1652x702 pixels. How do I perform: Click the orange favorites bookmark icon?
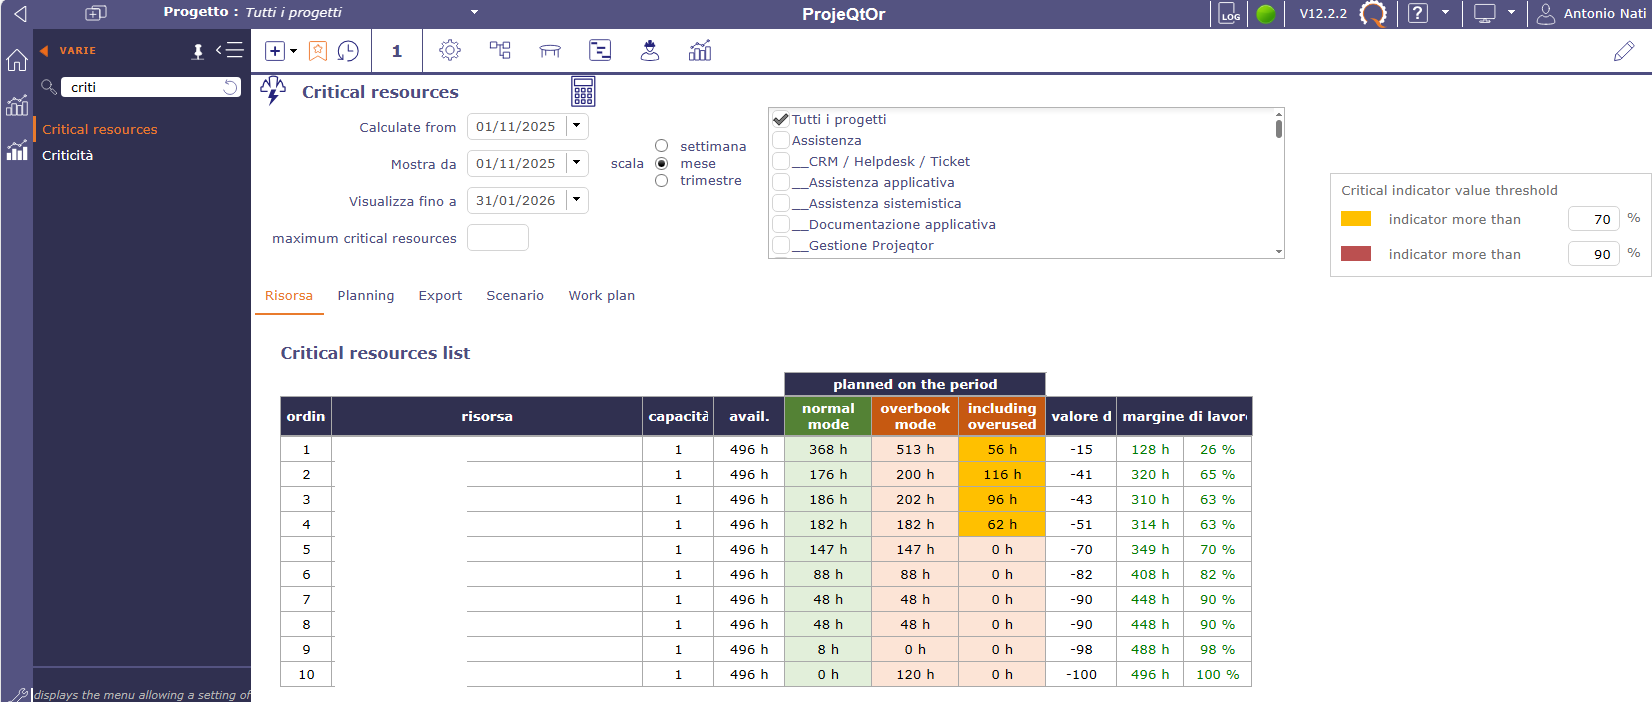pyautogui.click(x=318, y=51)
